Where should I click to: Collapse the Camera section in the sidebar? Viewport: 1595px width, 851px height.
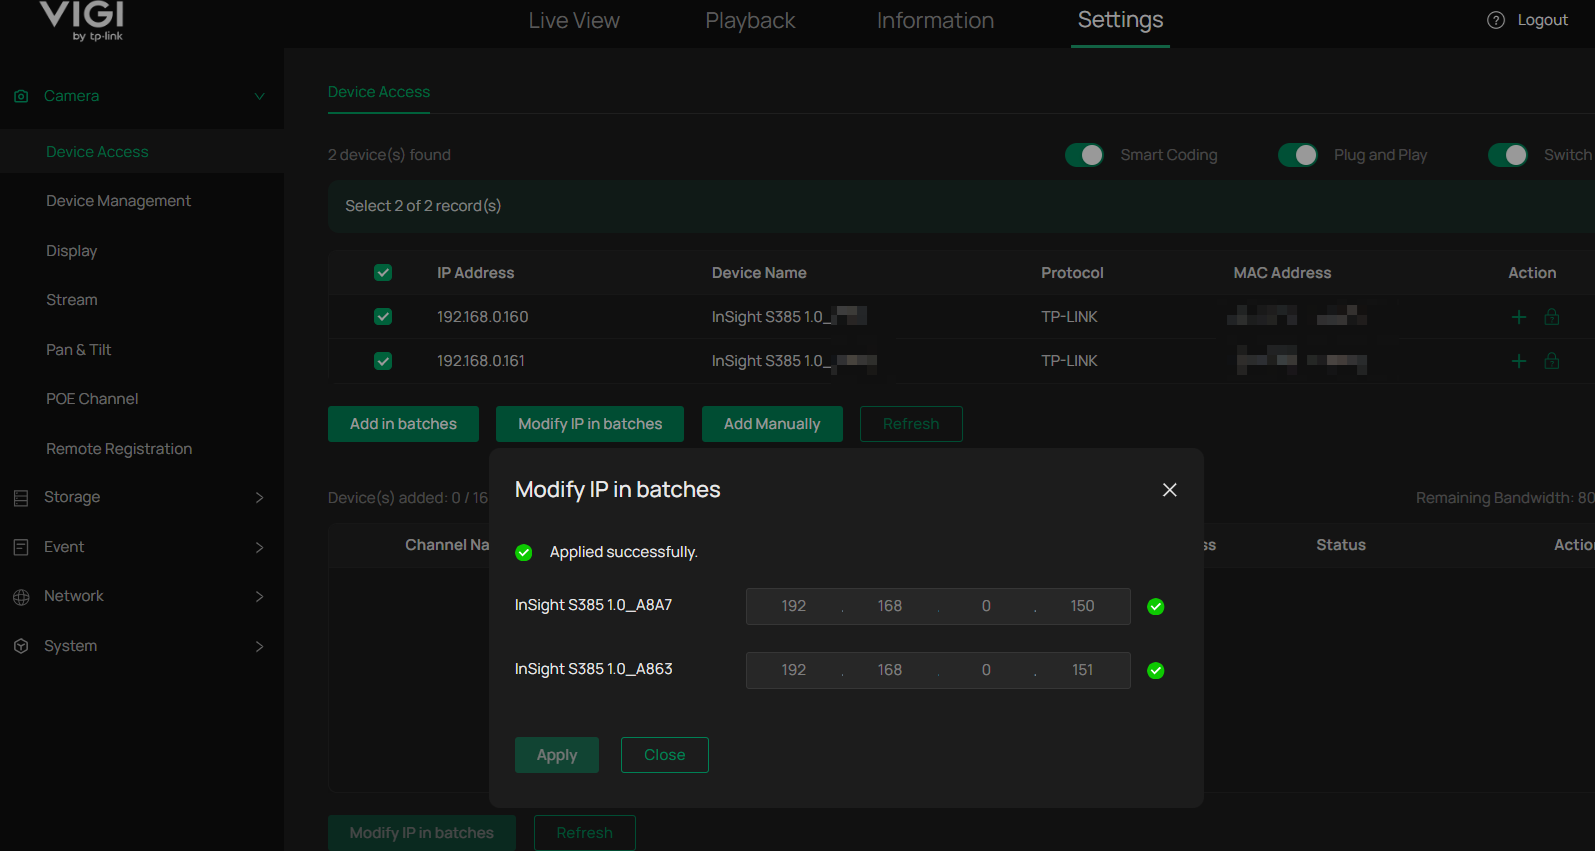pos(259,96)
